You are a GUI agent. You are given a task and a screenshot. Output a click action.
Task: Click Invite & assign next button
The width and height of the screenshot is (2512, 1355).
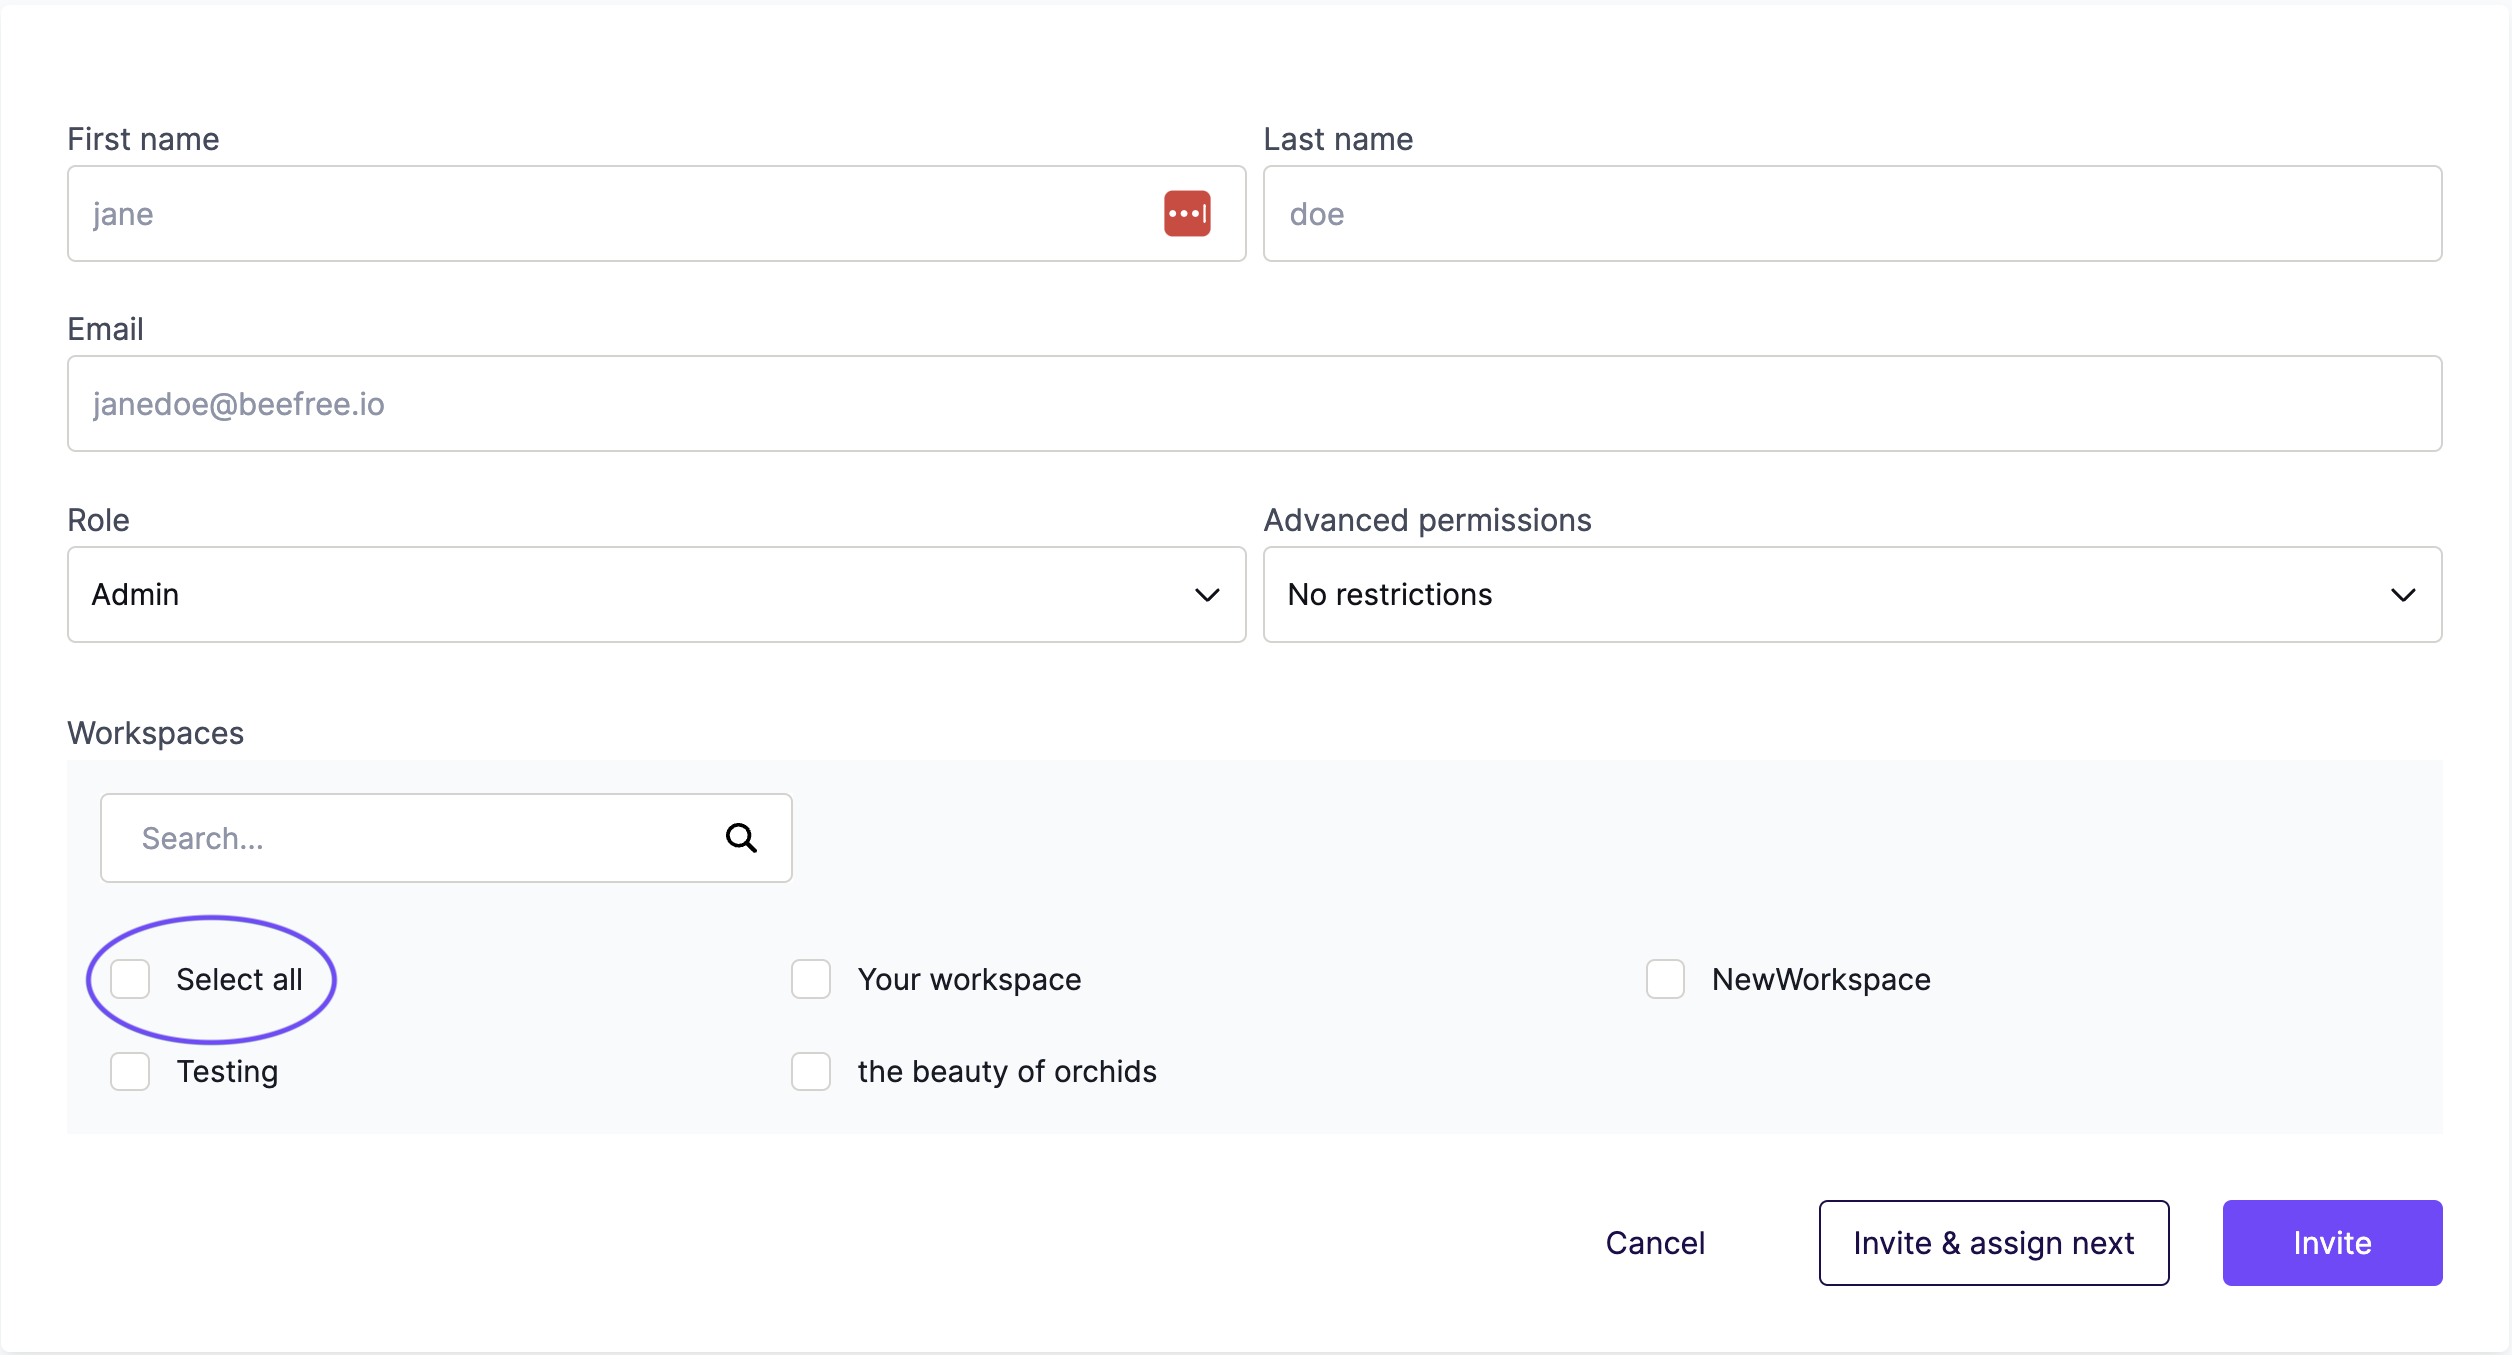click(1994, 1243)
